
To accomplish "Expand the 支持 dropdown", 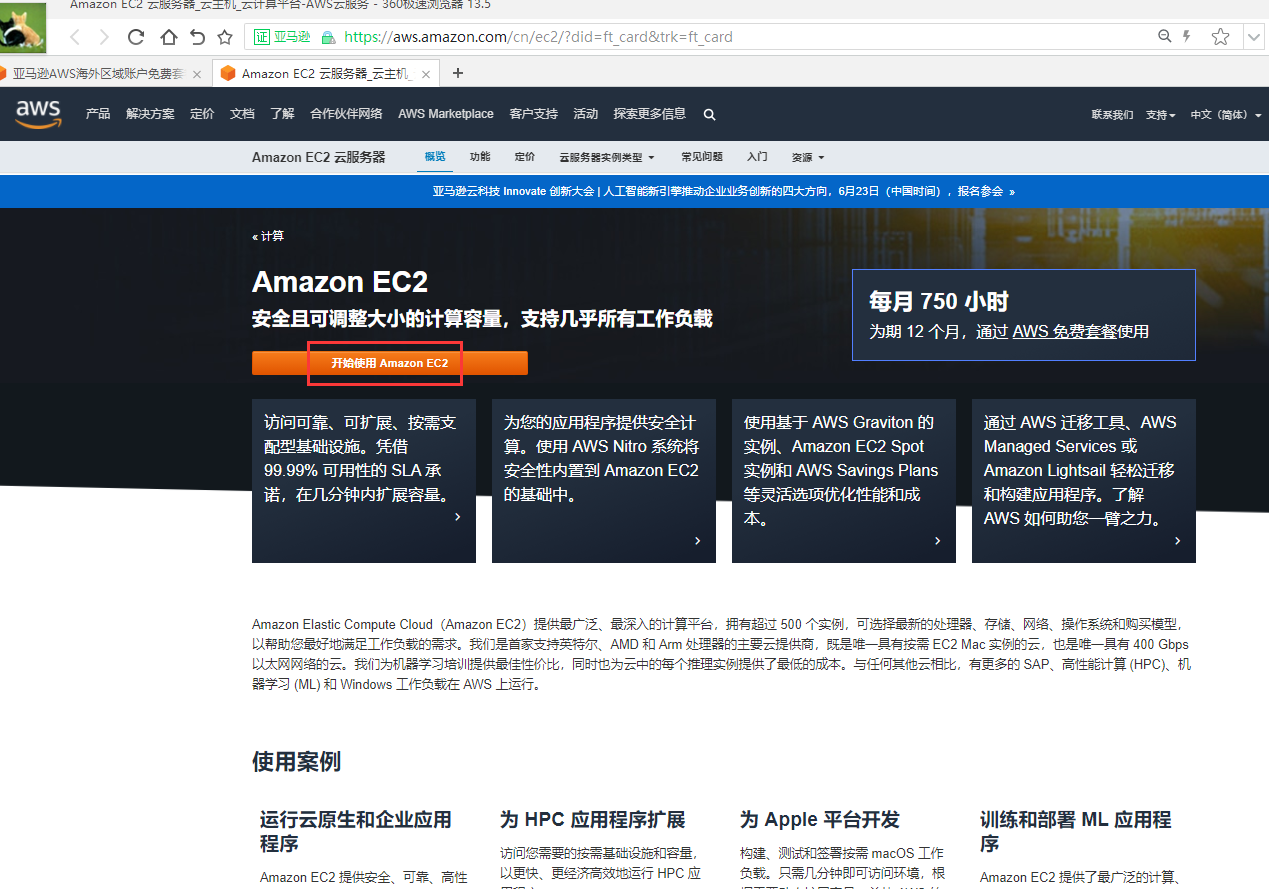I will pos(1160,115).
